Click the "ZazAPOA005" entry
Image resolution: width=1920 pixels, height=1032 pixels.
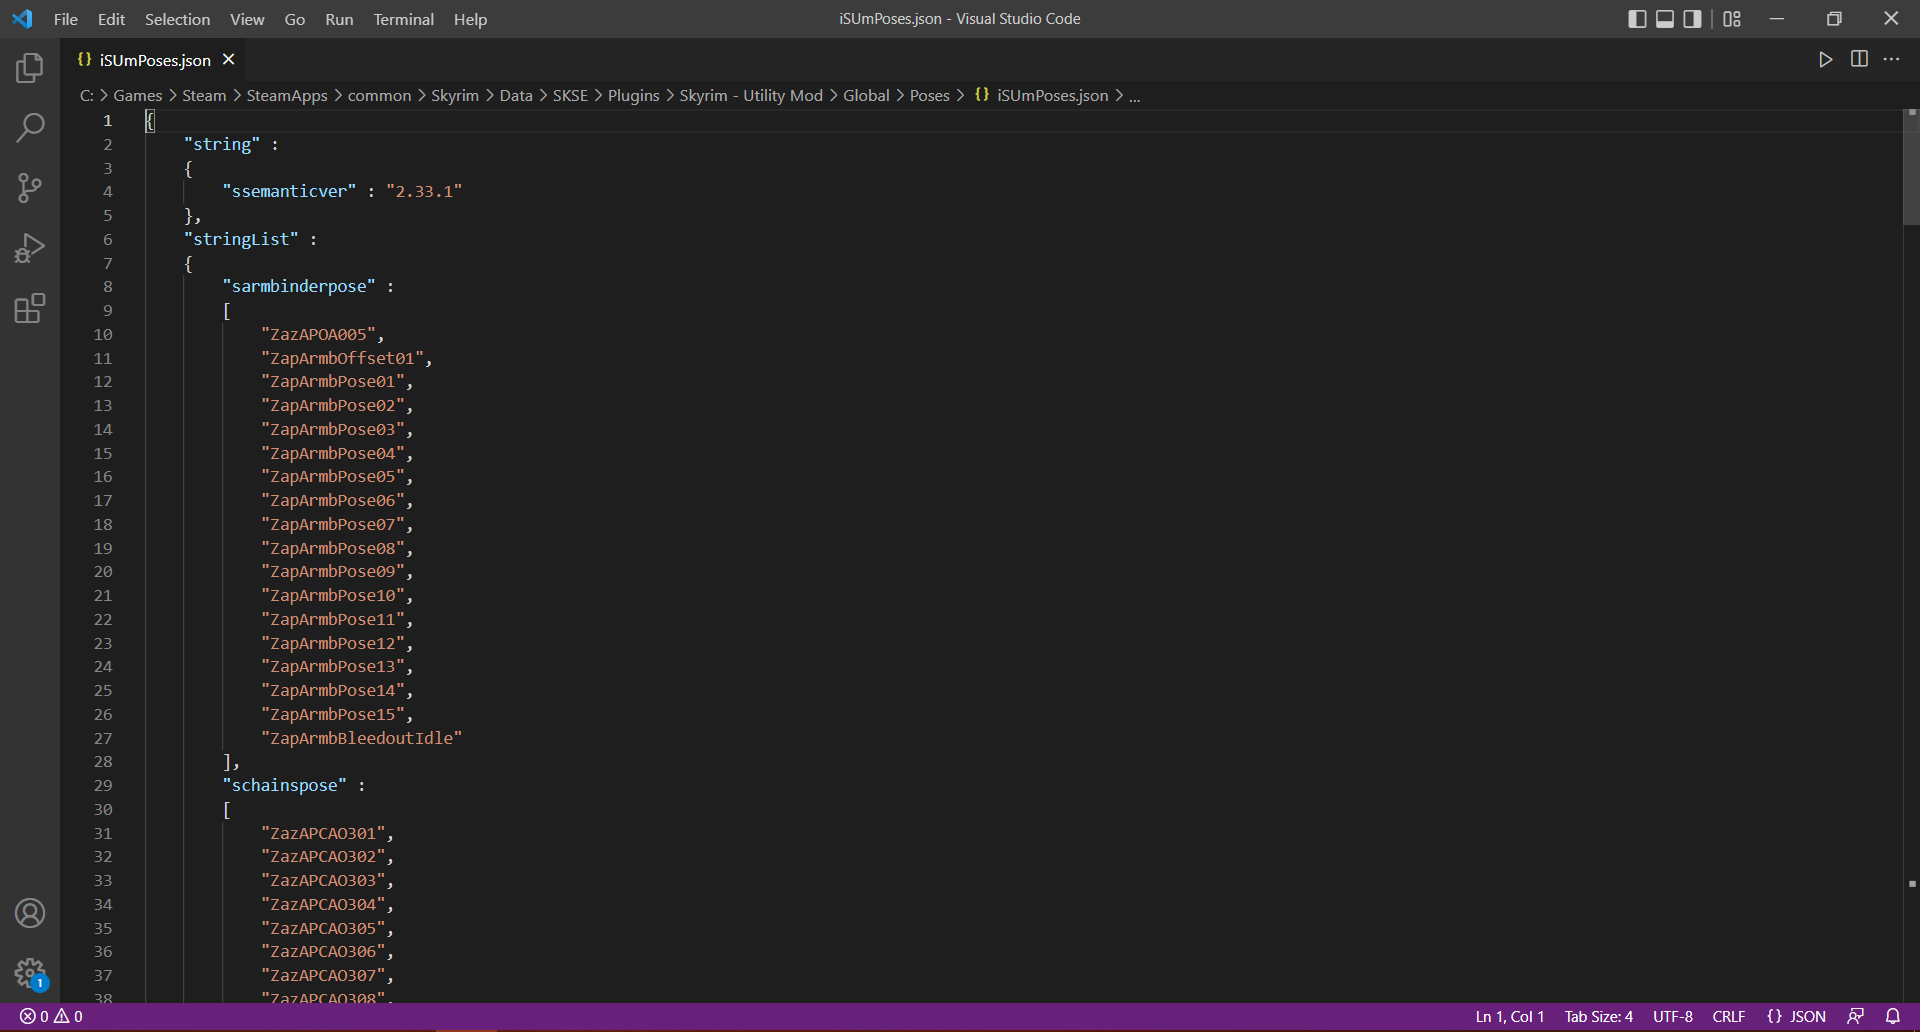[318, 335]
